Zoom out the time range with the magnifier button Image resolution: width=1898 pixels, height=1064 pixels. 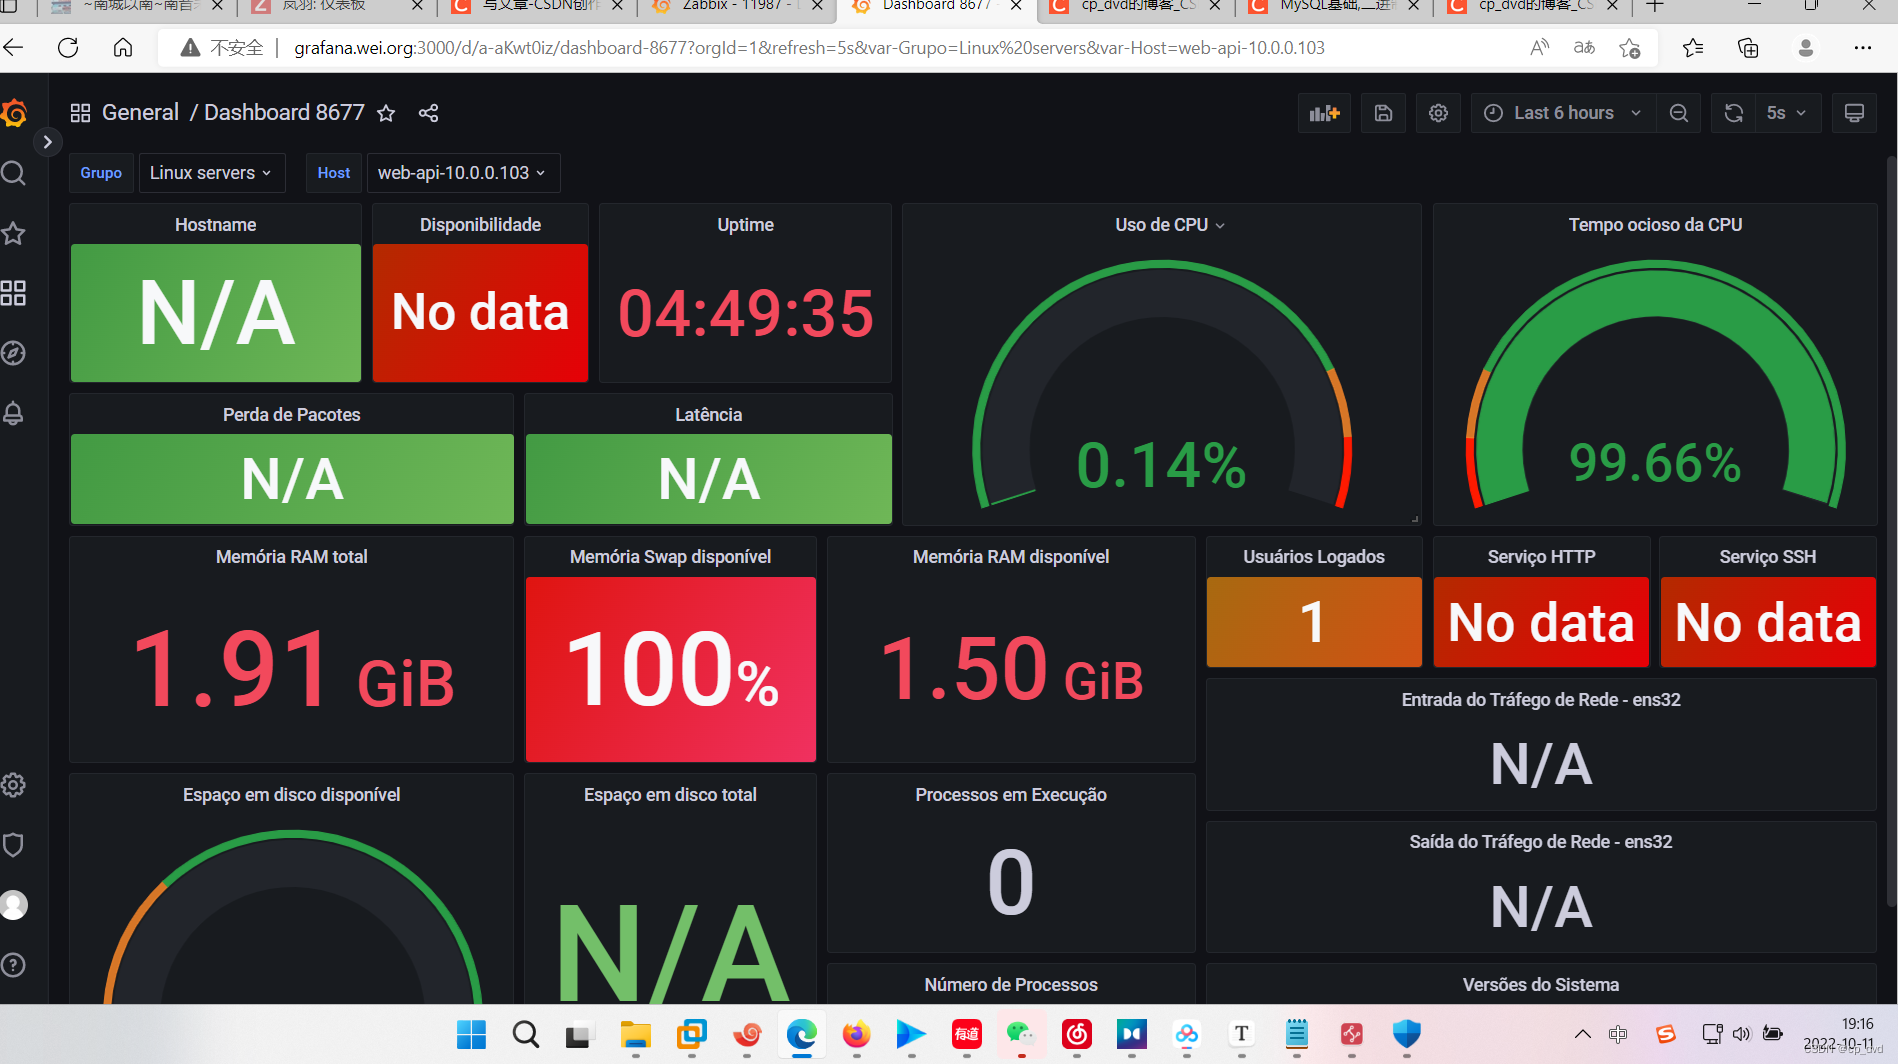(x=1679, y=112)
